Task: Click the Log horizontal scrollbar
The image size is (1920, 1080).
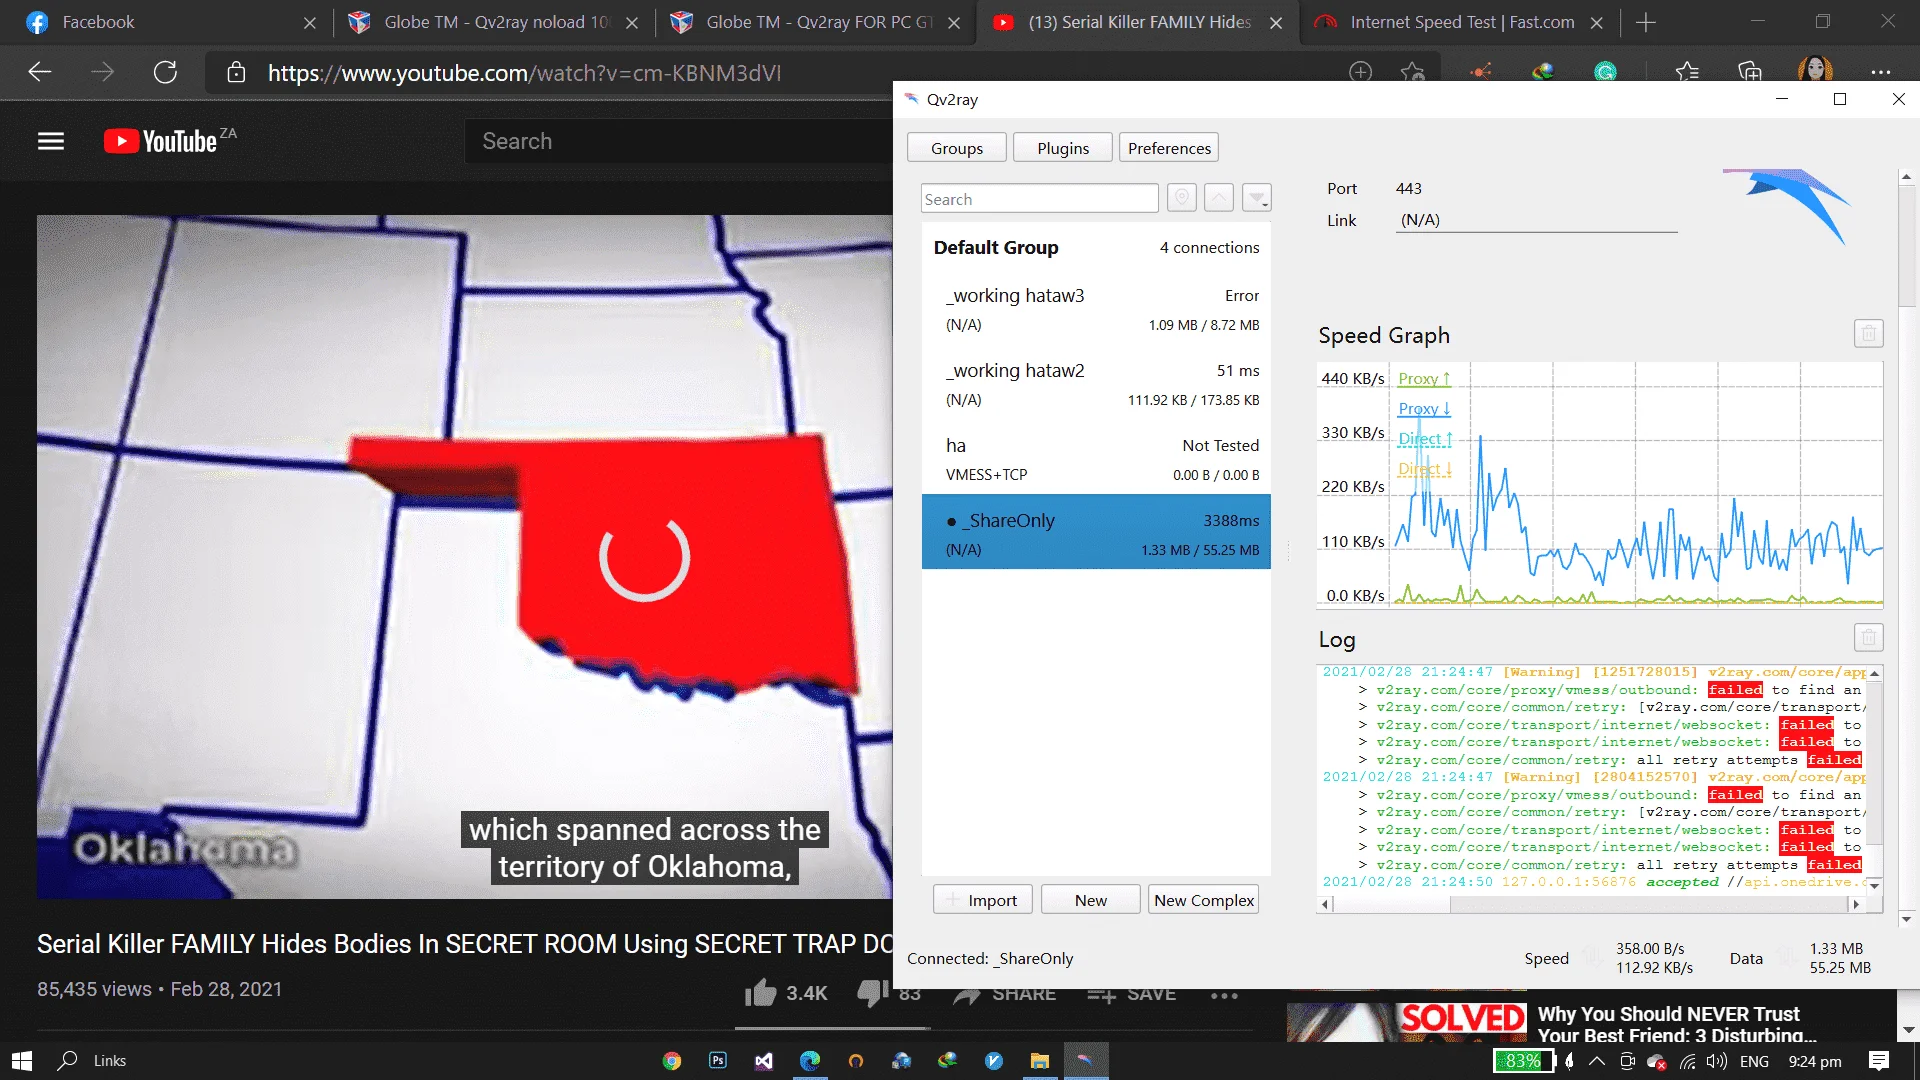Action: tap(1590, 904)
